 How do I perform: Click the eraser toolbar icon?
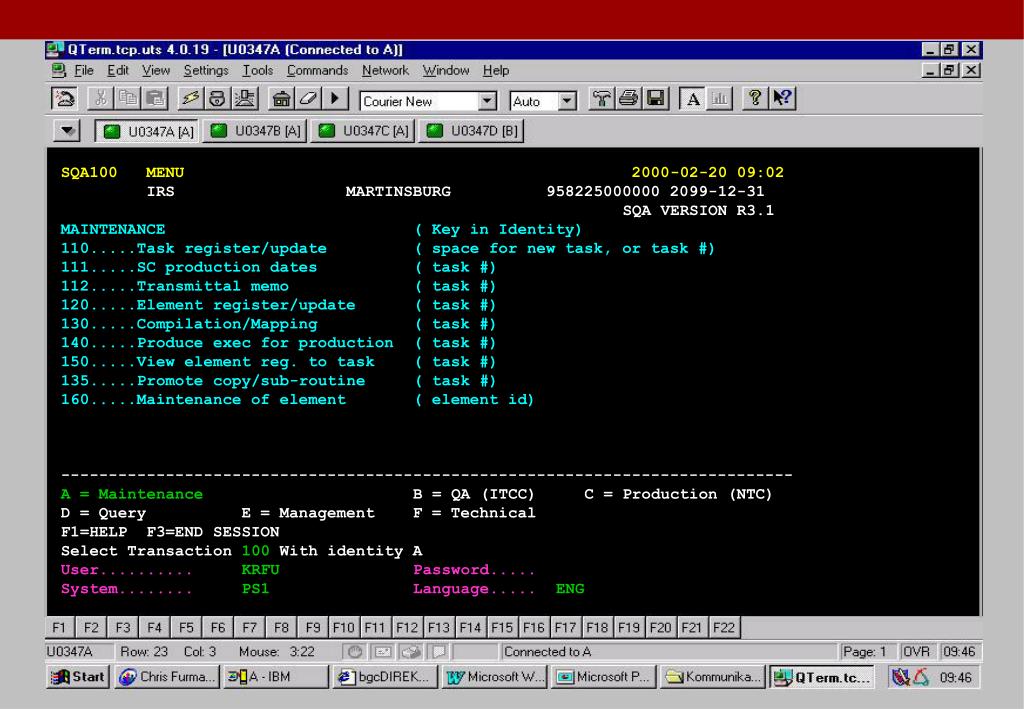pos(308,99)
